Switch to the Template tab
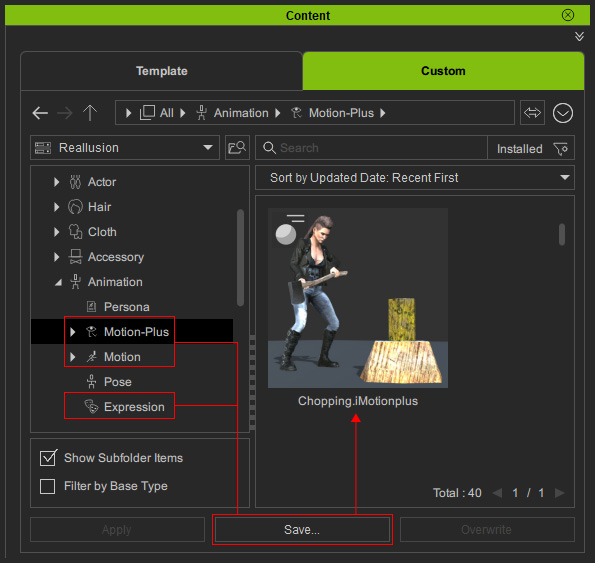Image resolution: width=595 pixels, height=563 pixels. click(162, 71)
